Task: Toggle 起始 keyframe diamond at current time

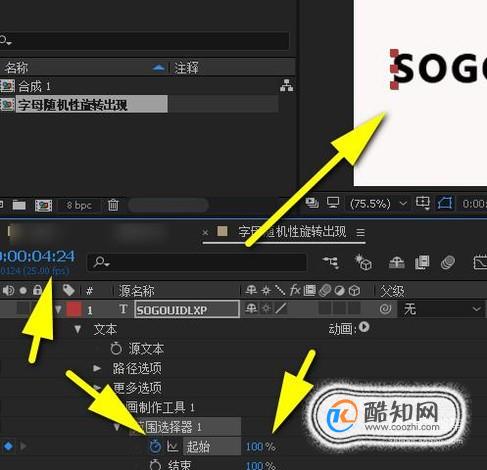Action: coord(9,446)
